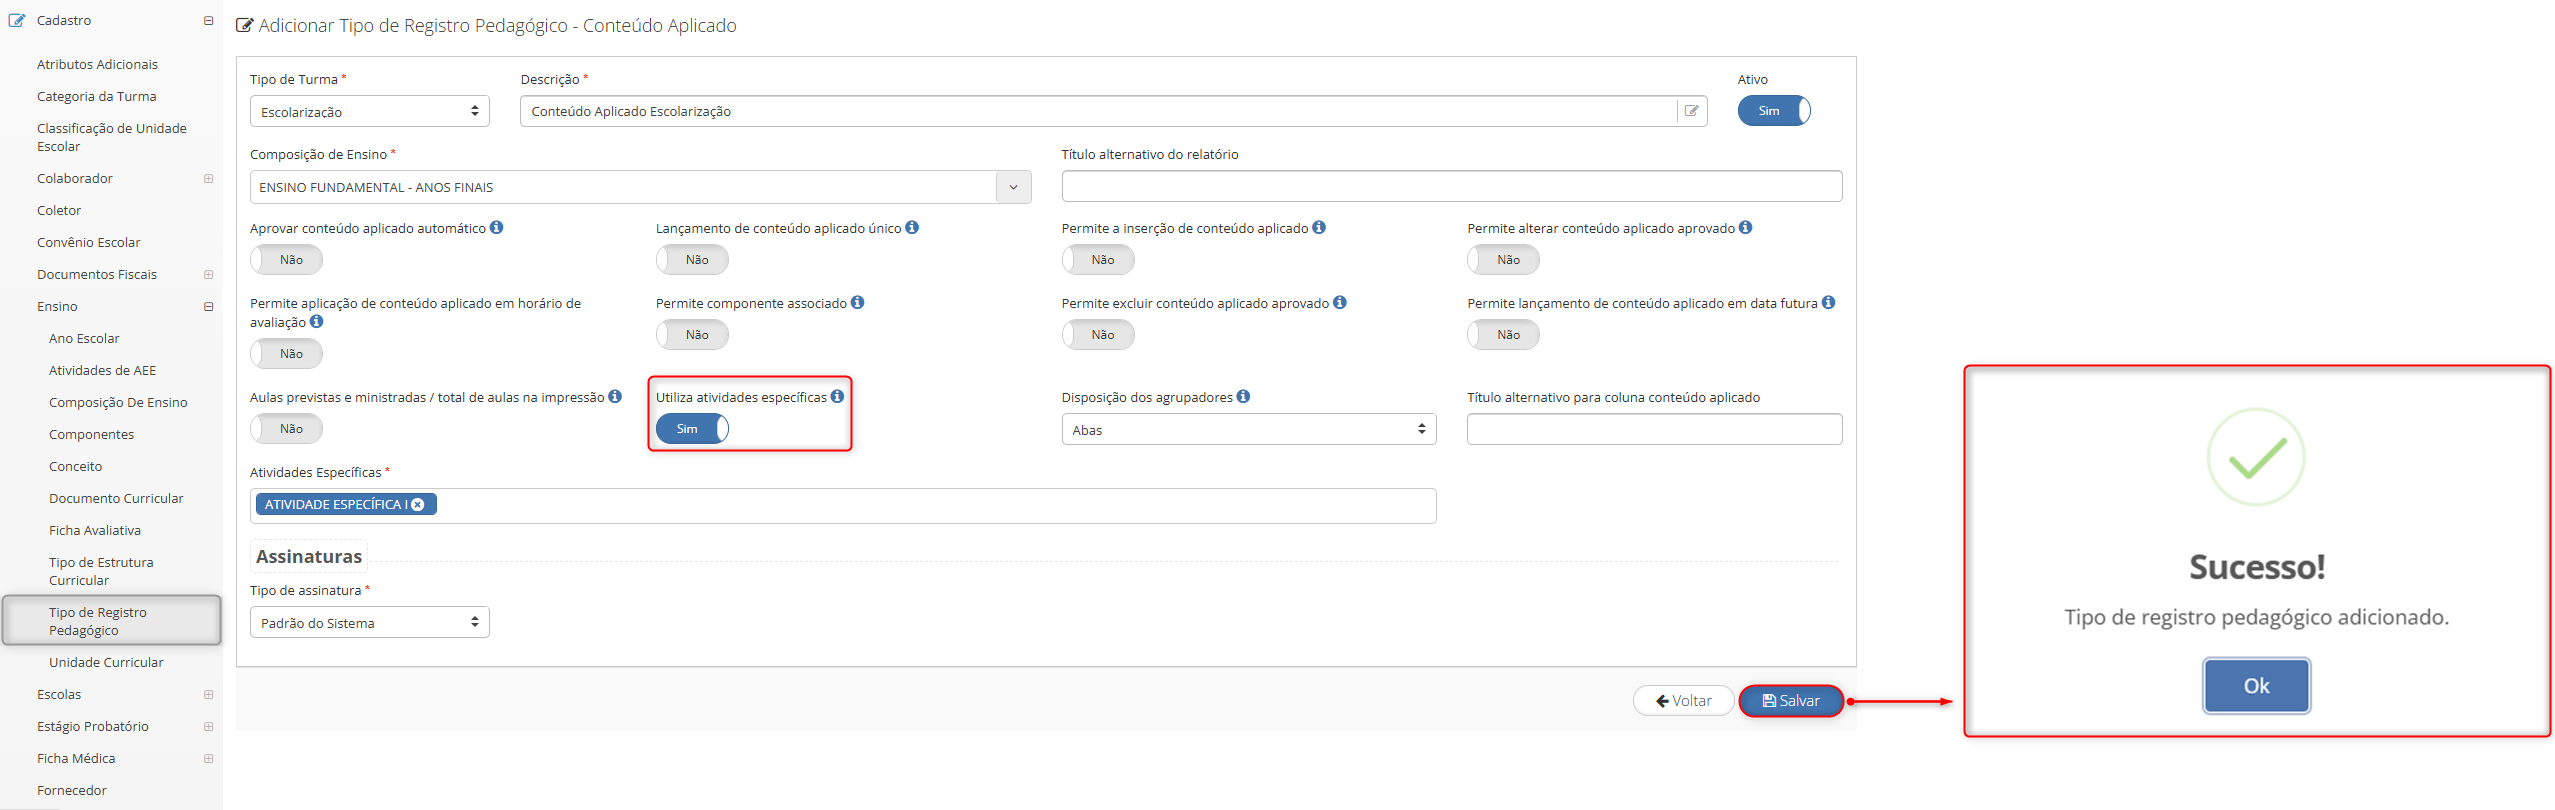The height and width of the screenshot is (810, 2555).
Task: Enable Permite a inserção de conteúdo aplicado
Action: pos(1097,260)
